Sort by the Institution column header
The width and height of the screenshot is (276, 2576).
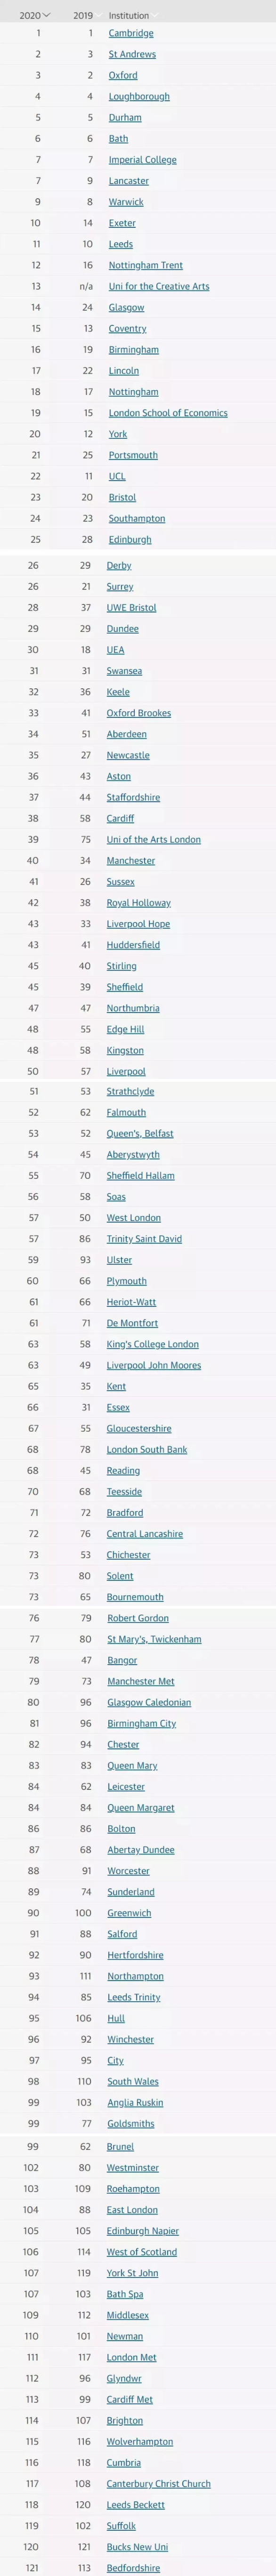(x=129, y=16)
